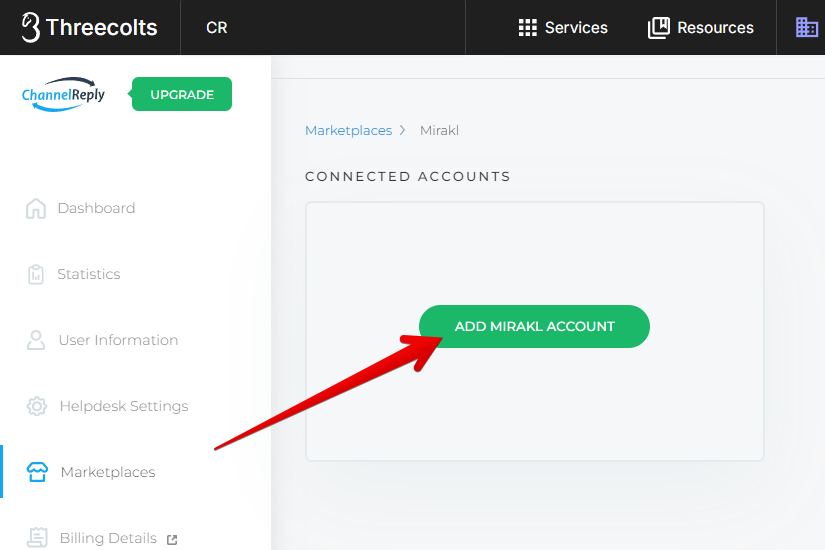The image size is (825, 550).
Task: Click the Helpdesk Settings gear icon
Action: coord(37,406)
